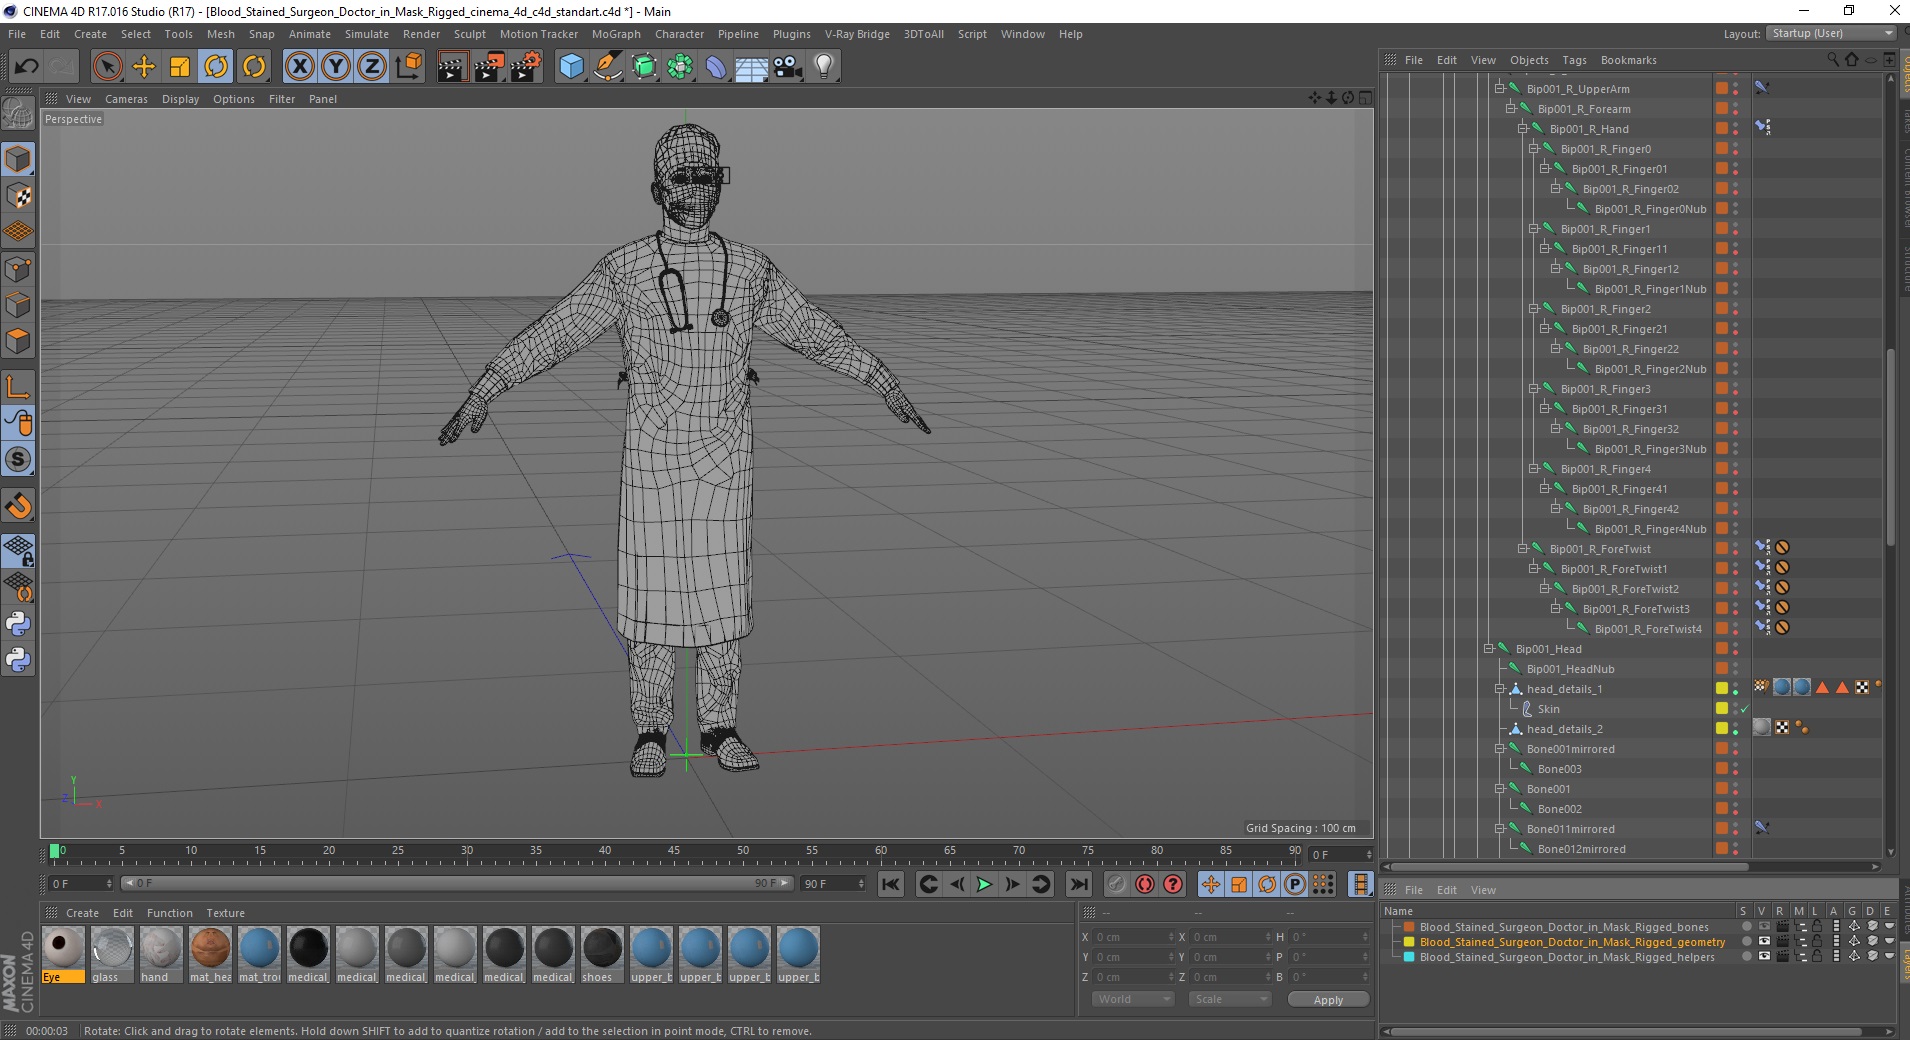Open the viewport Cameras menu
The width and height of the screenshot is (1910, 1040).
[x=126, y=99]
